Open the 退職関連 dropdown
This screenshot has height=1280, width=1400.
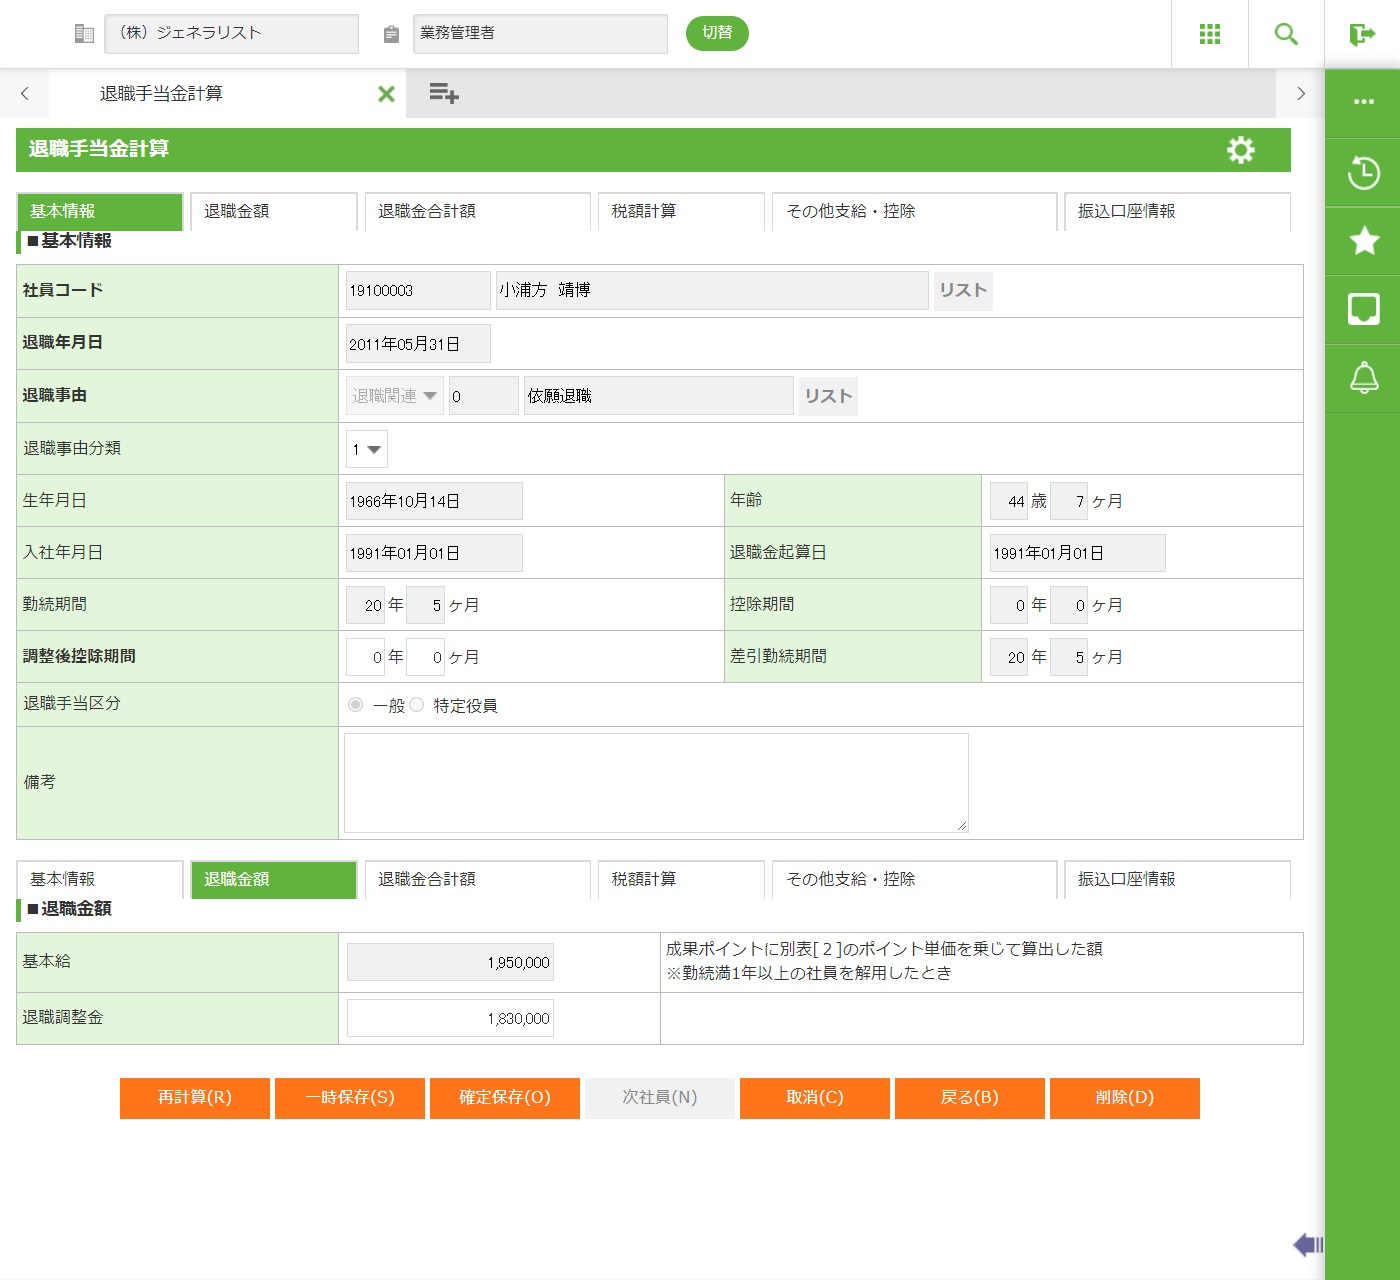pyautogui.click(x=395, y=396)
